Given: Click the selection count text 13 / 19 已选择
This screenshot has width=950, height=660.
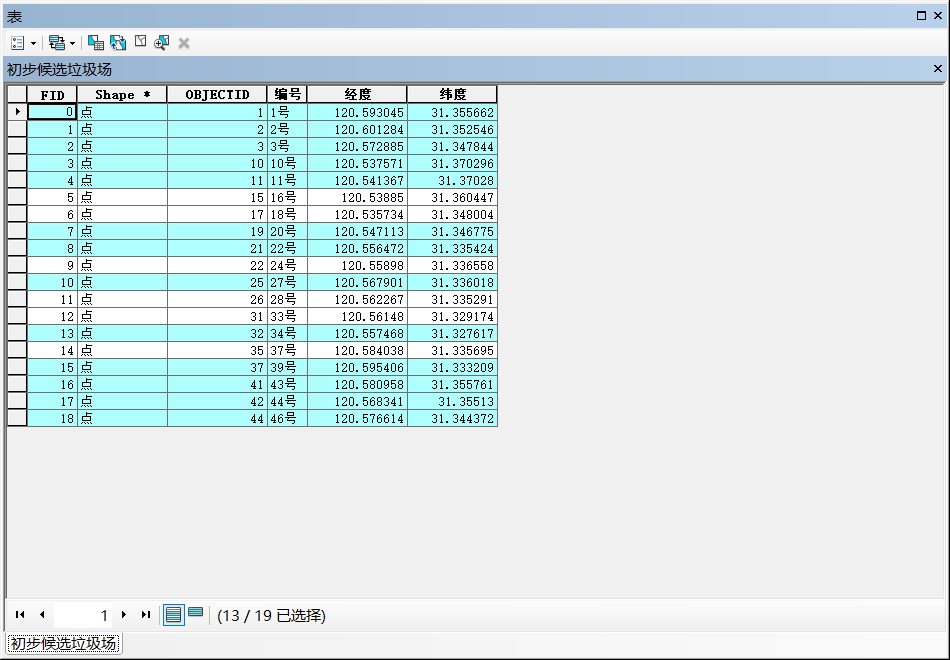Looking at the screenshot, I should coord(271,615).
